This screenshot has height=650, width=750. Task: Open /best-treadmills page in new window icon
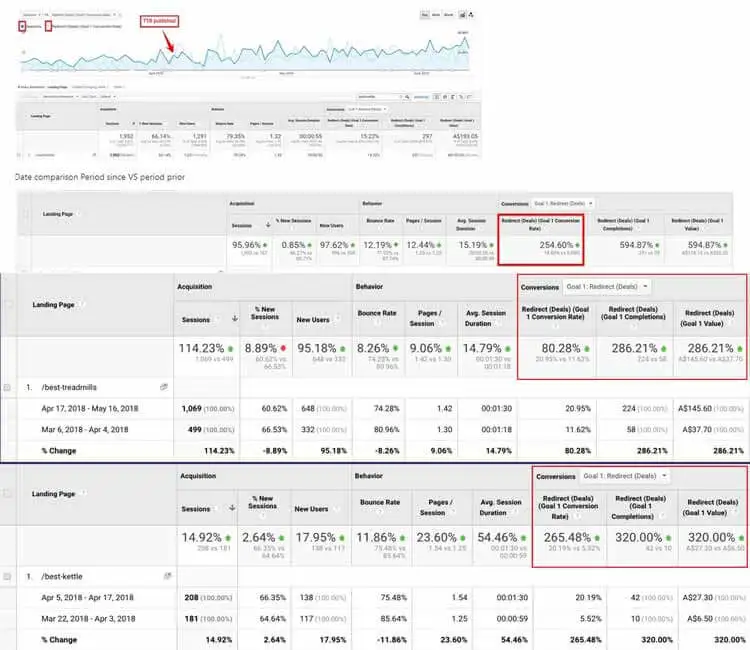tap(164, 387)
